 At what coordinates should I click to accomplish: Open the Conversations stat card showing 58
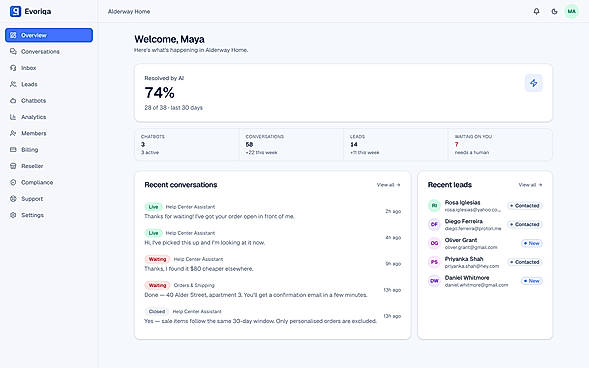click(291, 145)
